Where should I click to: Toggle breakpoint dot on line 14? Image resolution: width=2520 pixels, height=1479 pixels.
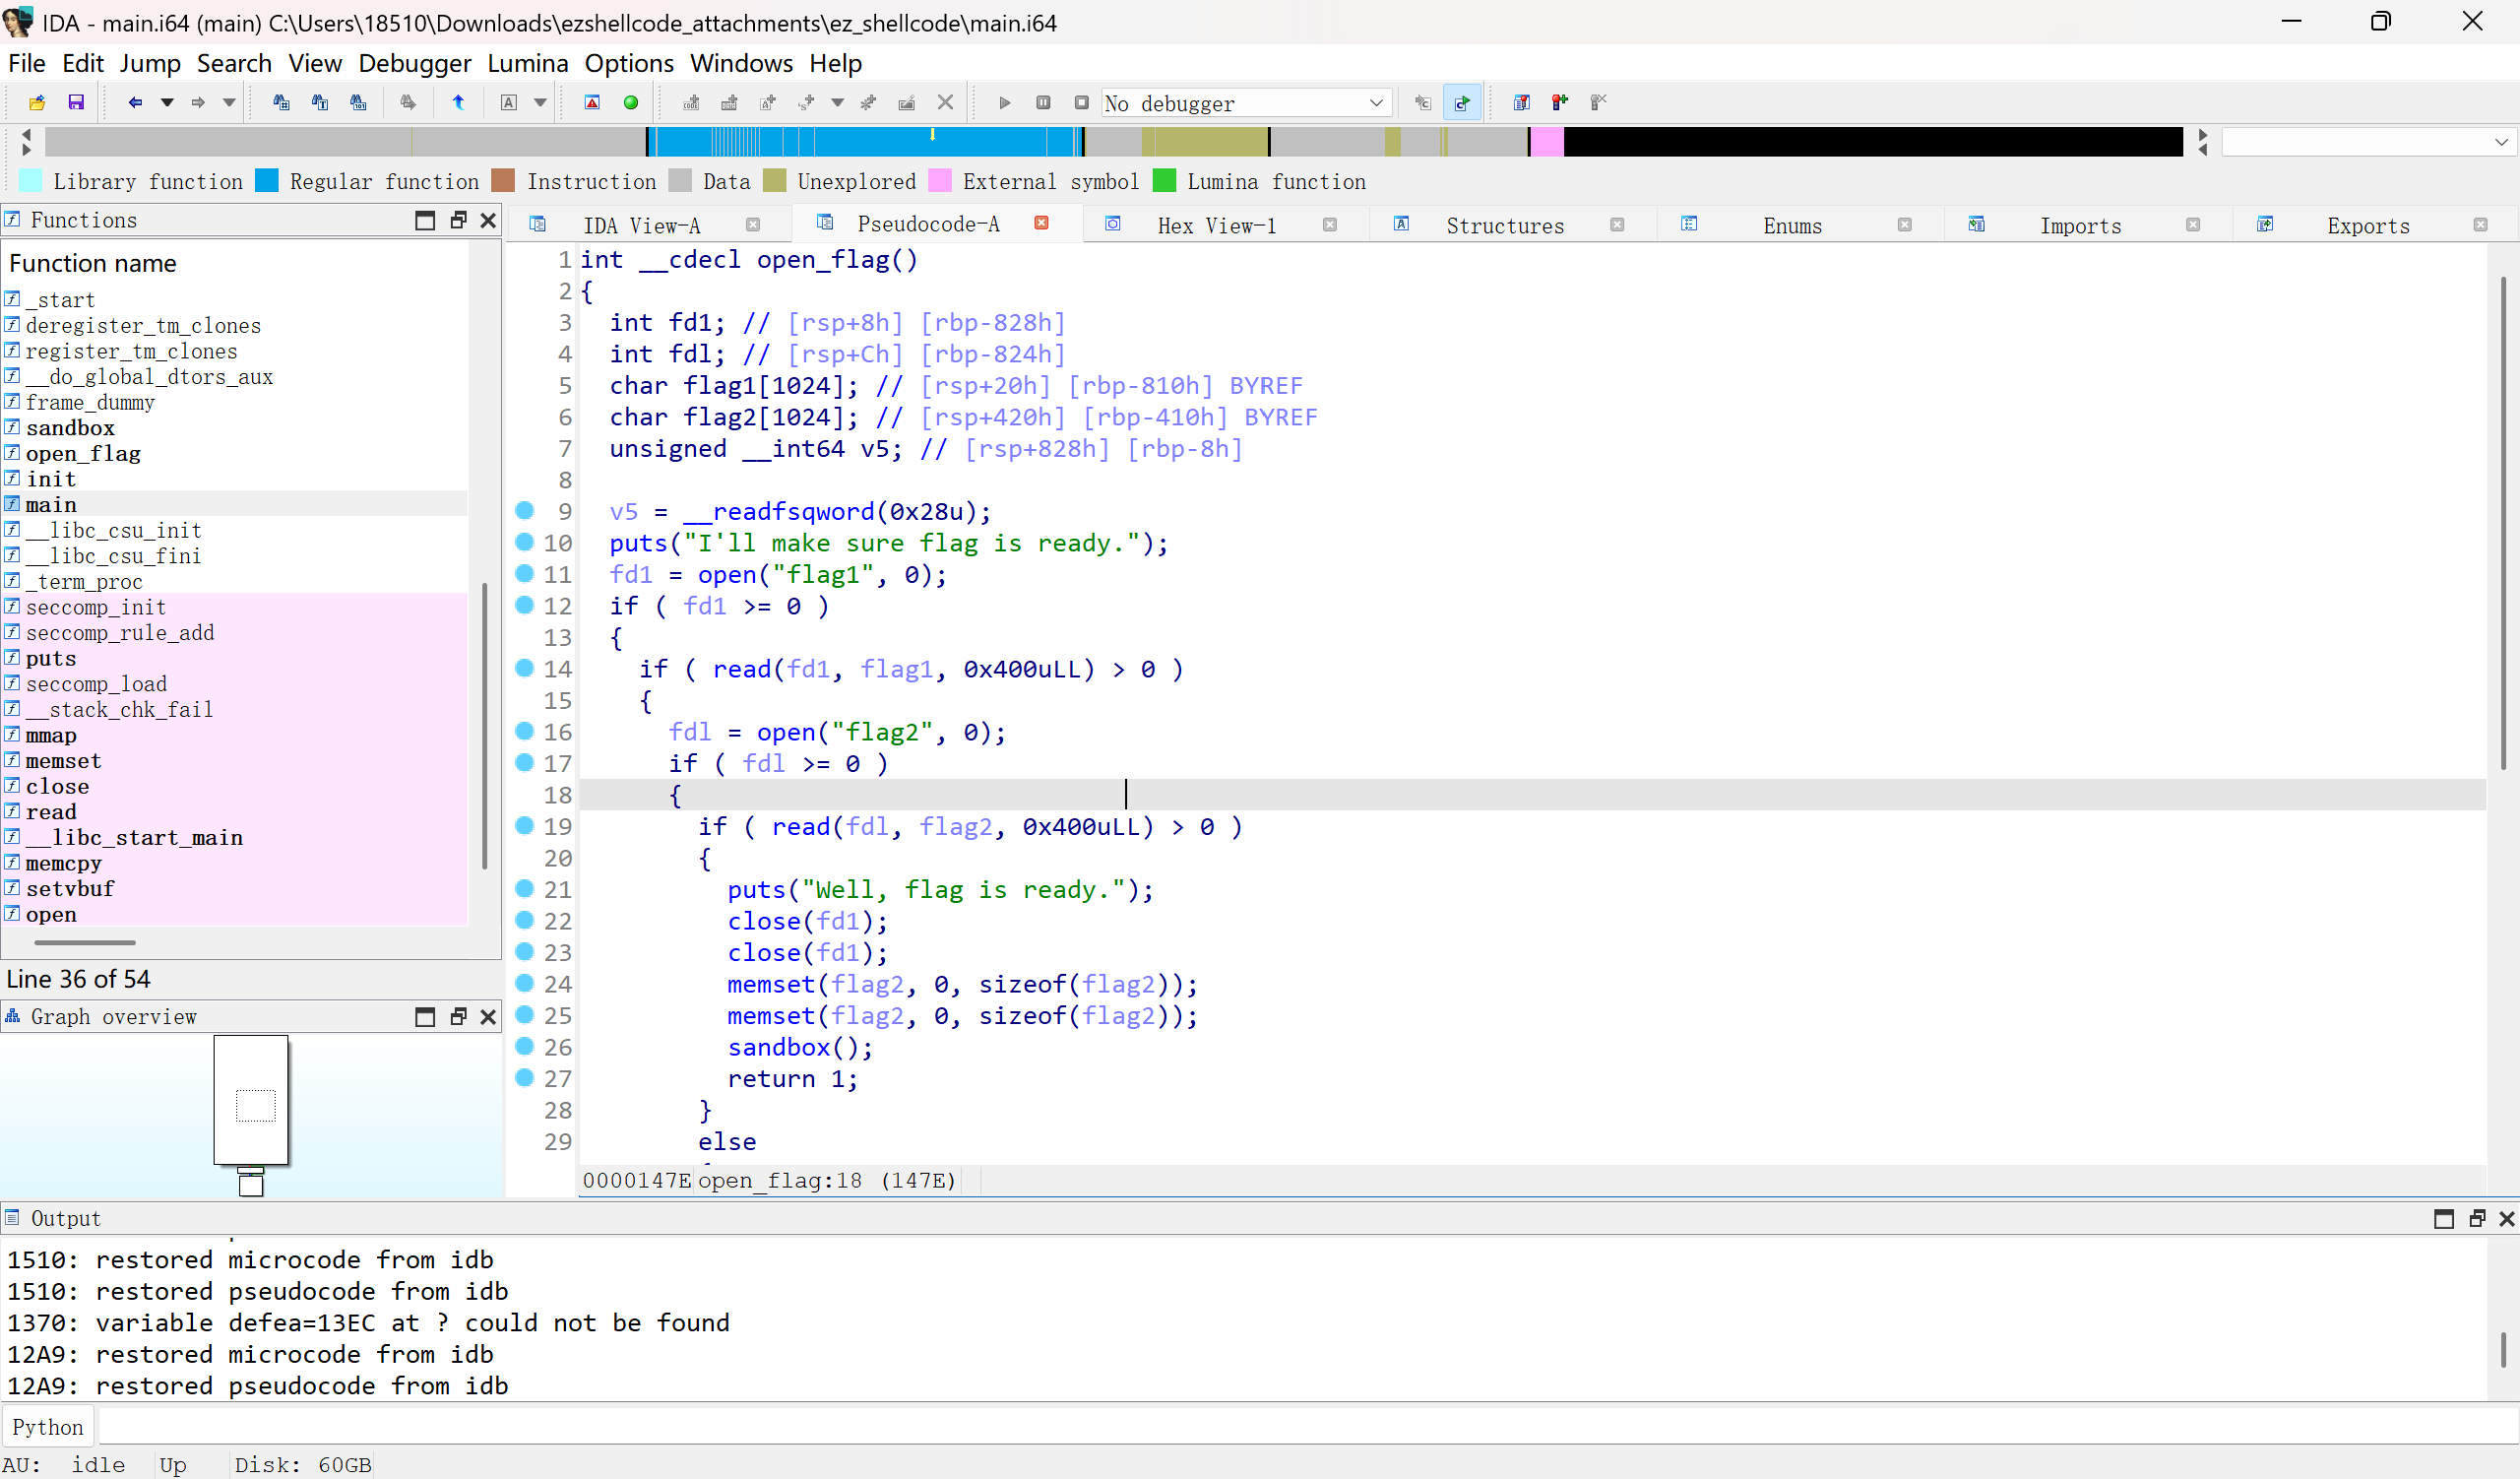coord(524,668)
